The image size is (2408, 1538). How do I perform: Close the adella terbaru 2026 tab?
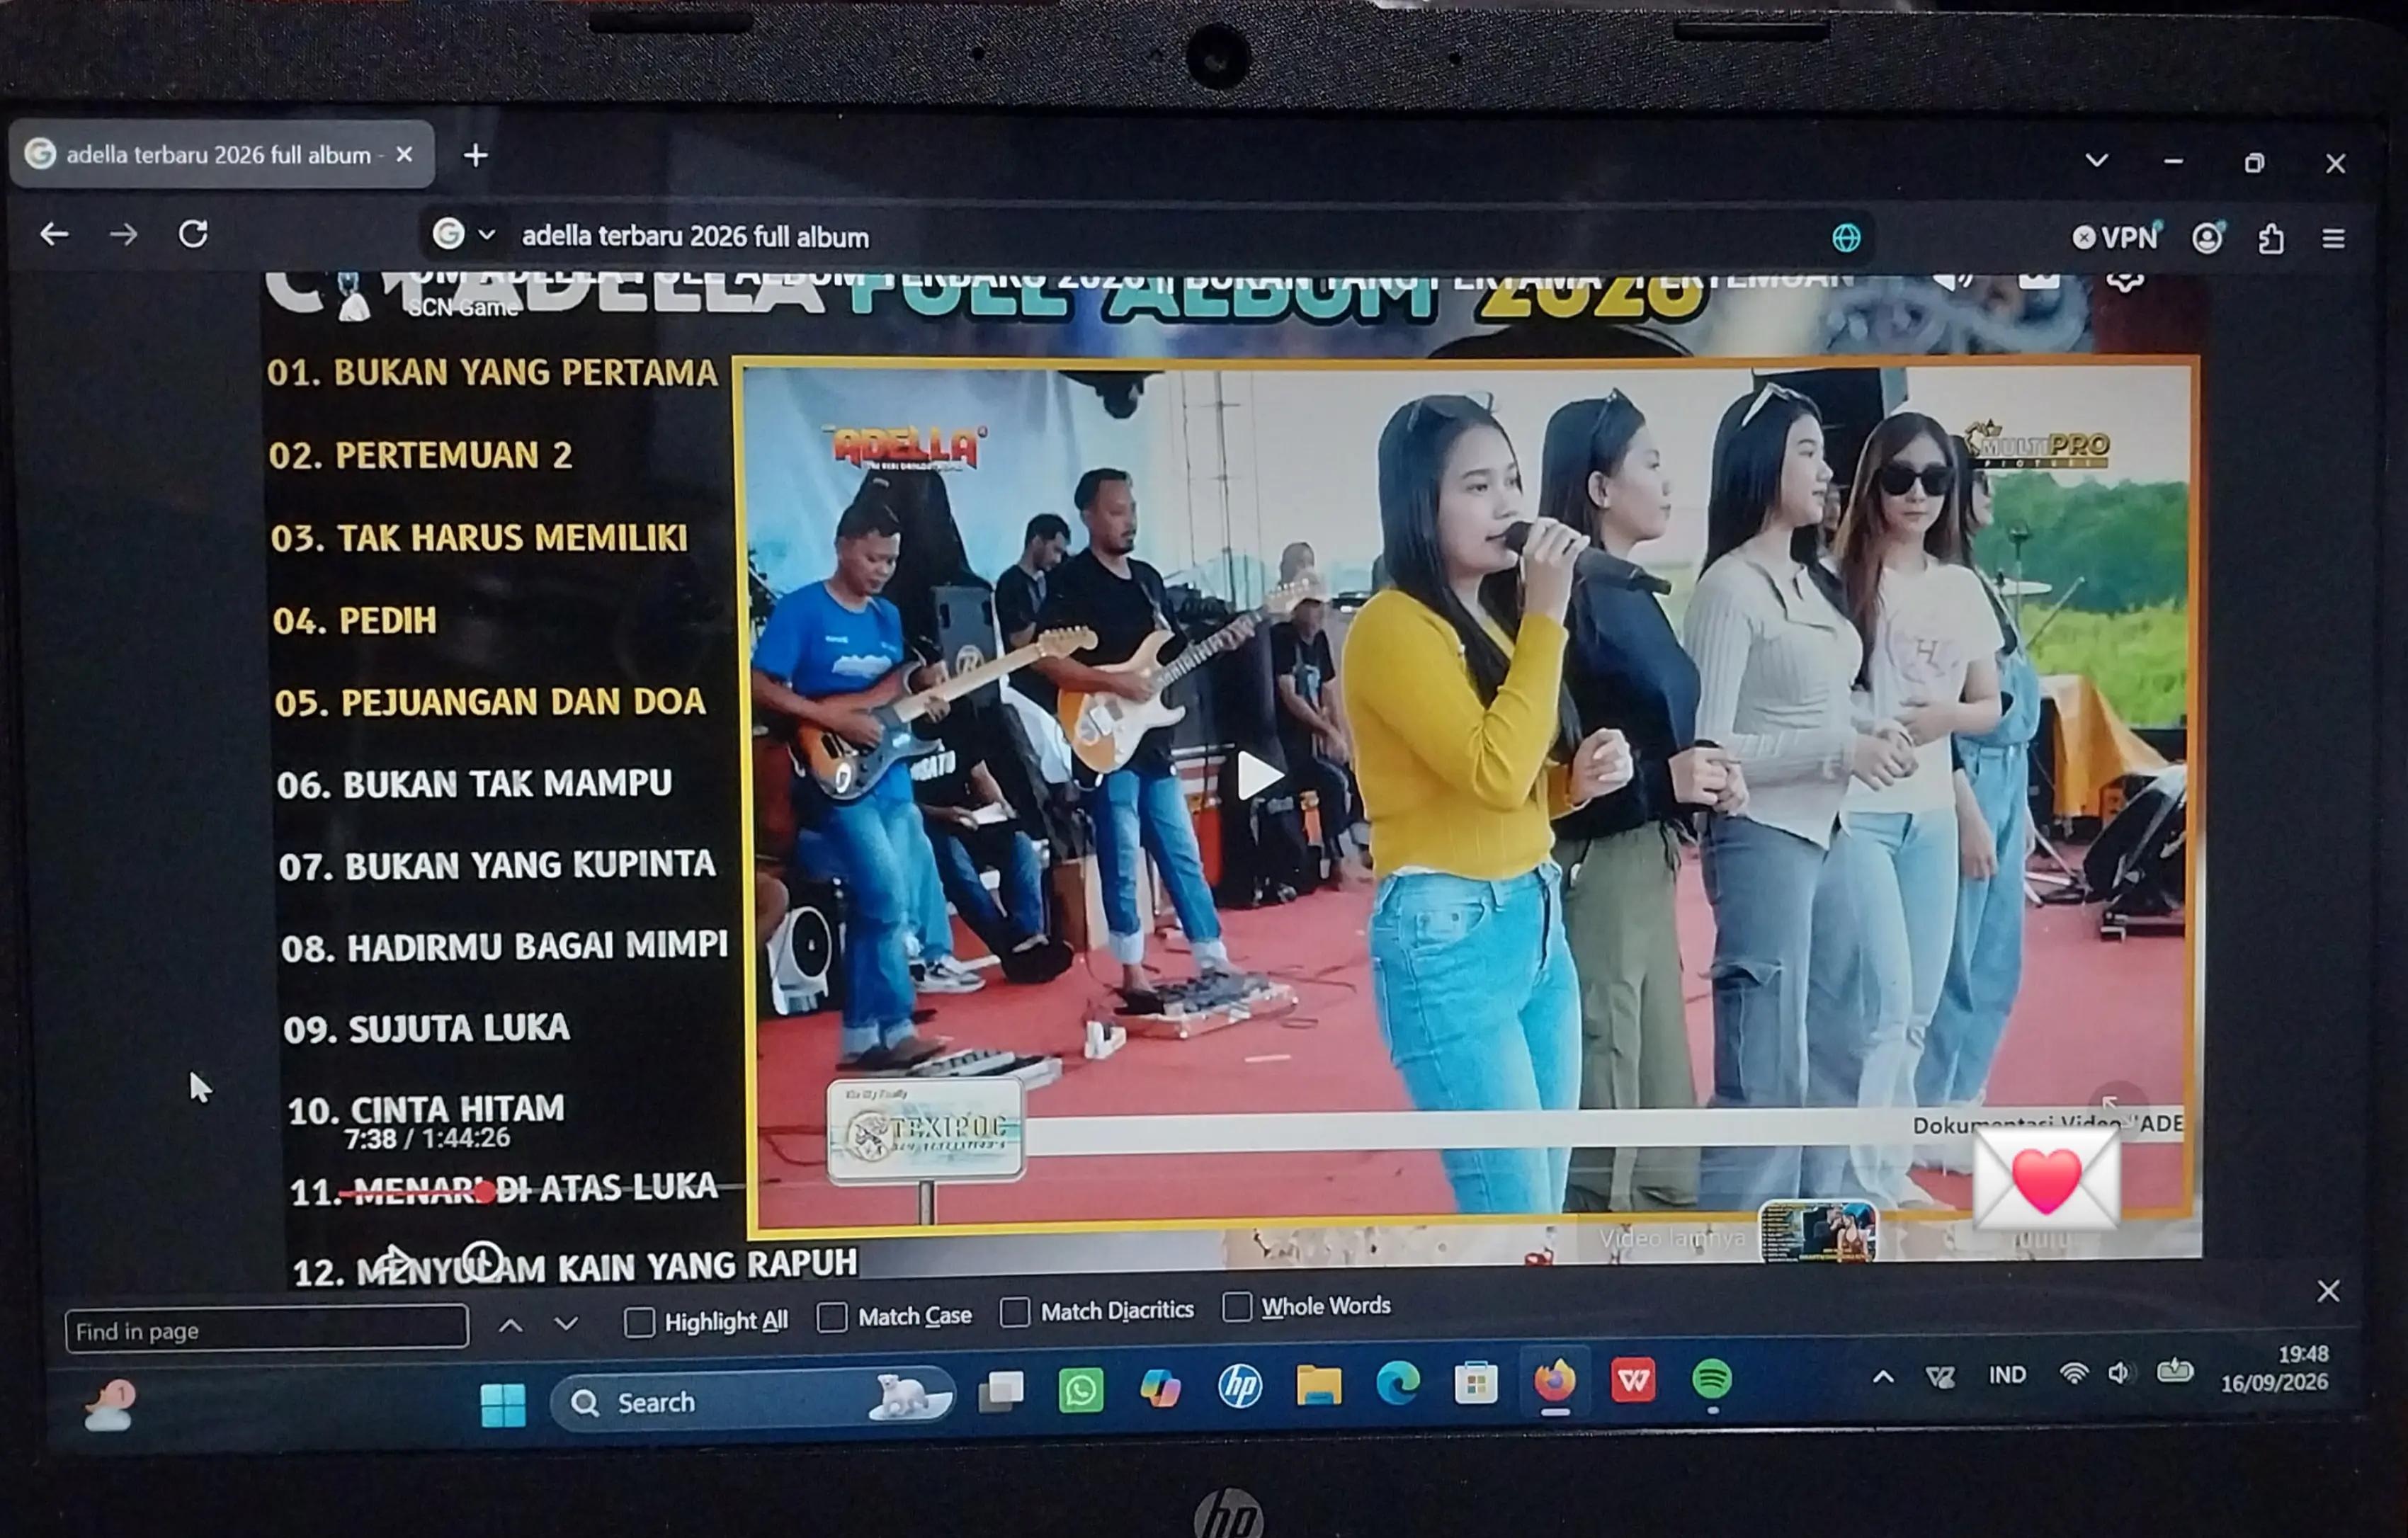404,155
